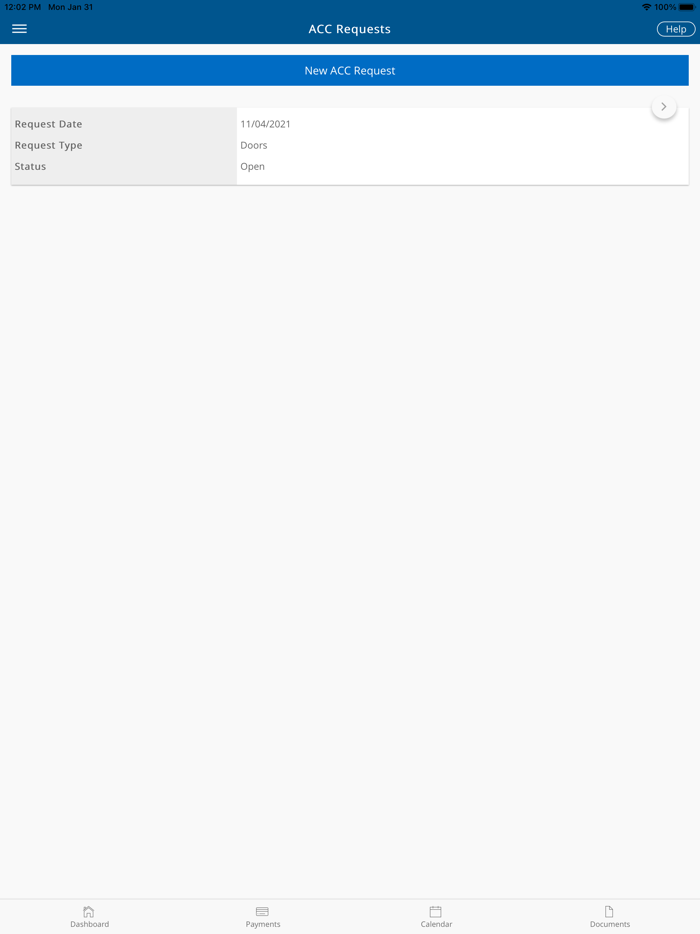Expand request details with the chevron arrow
Image resolution: width=700 pixels, height=934 pixels.
tap(664, 107)
